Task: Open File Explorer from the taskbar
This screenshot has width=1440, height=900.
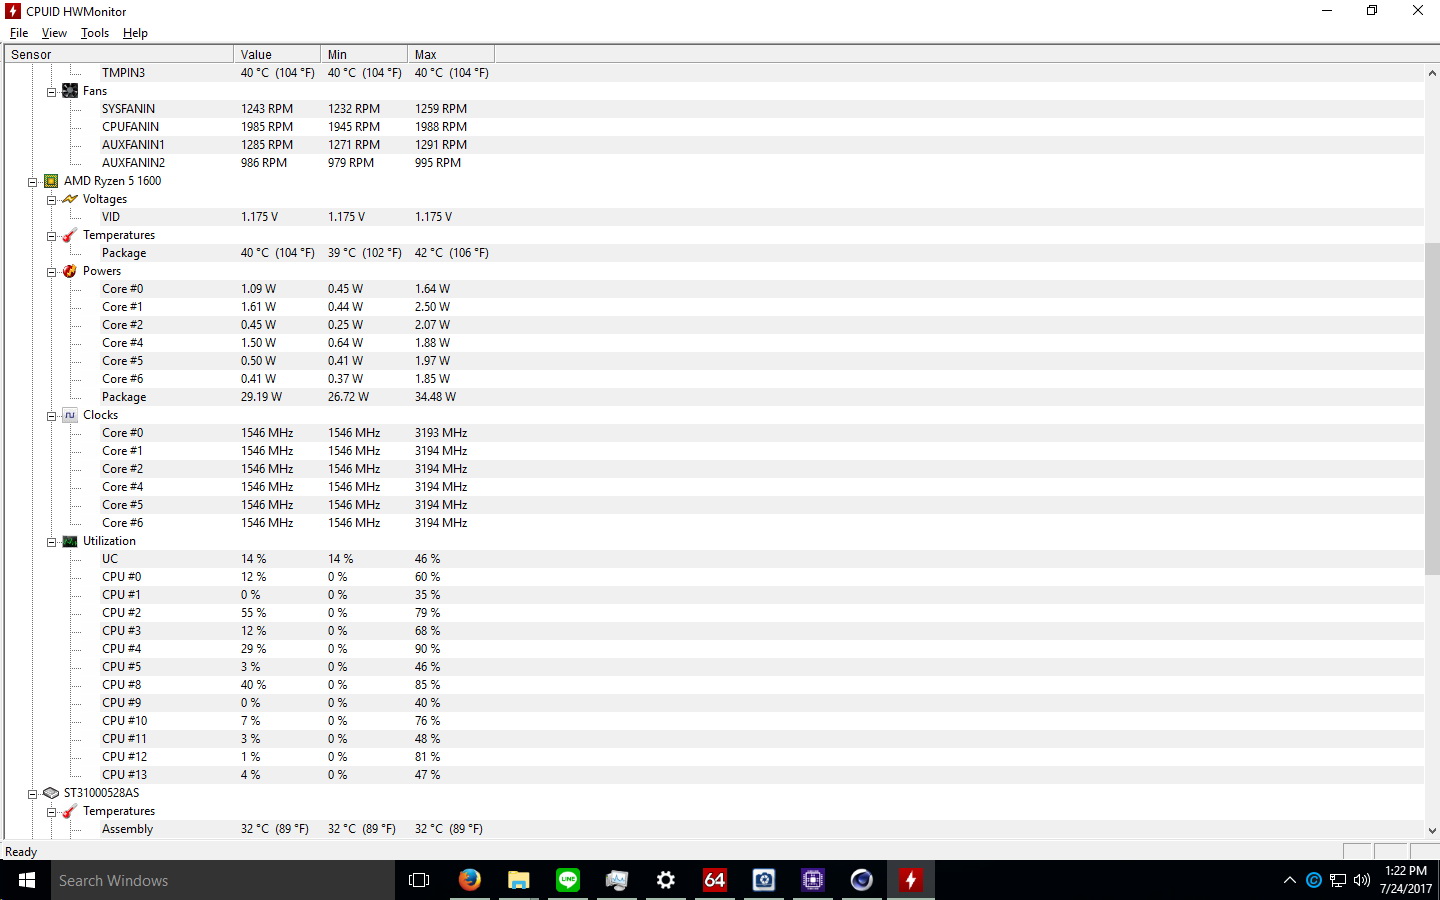Action: [518, 880]
